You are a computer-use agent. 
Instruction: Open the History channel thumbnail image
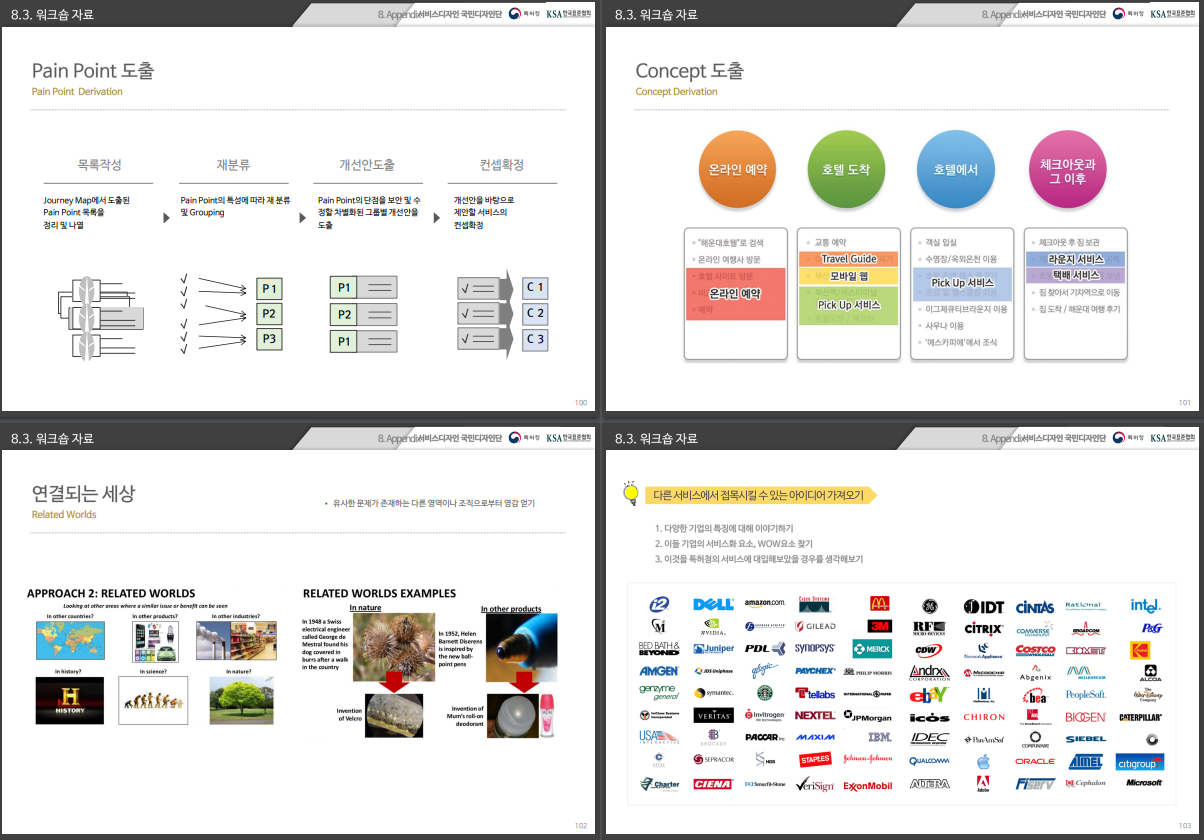coord(69,700)
